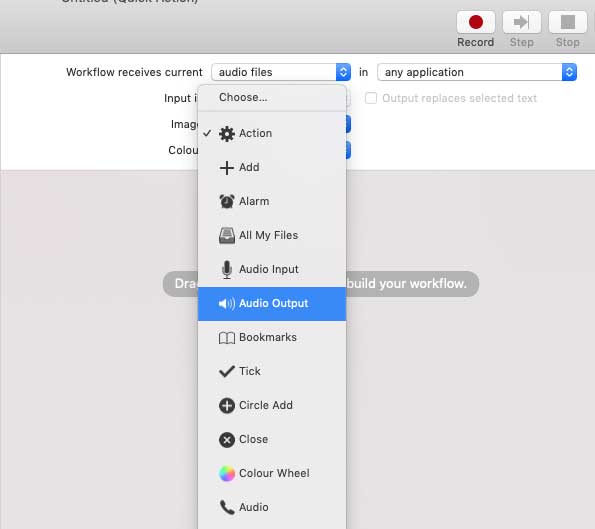
Task: Choose the Add plus icon entry
Action: point(272,167)
